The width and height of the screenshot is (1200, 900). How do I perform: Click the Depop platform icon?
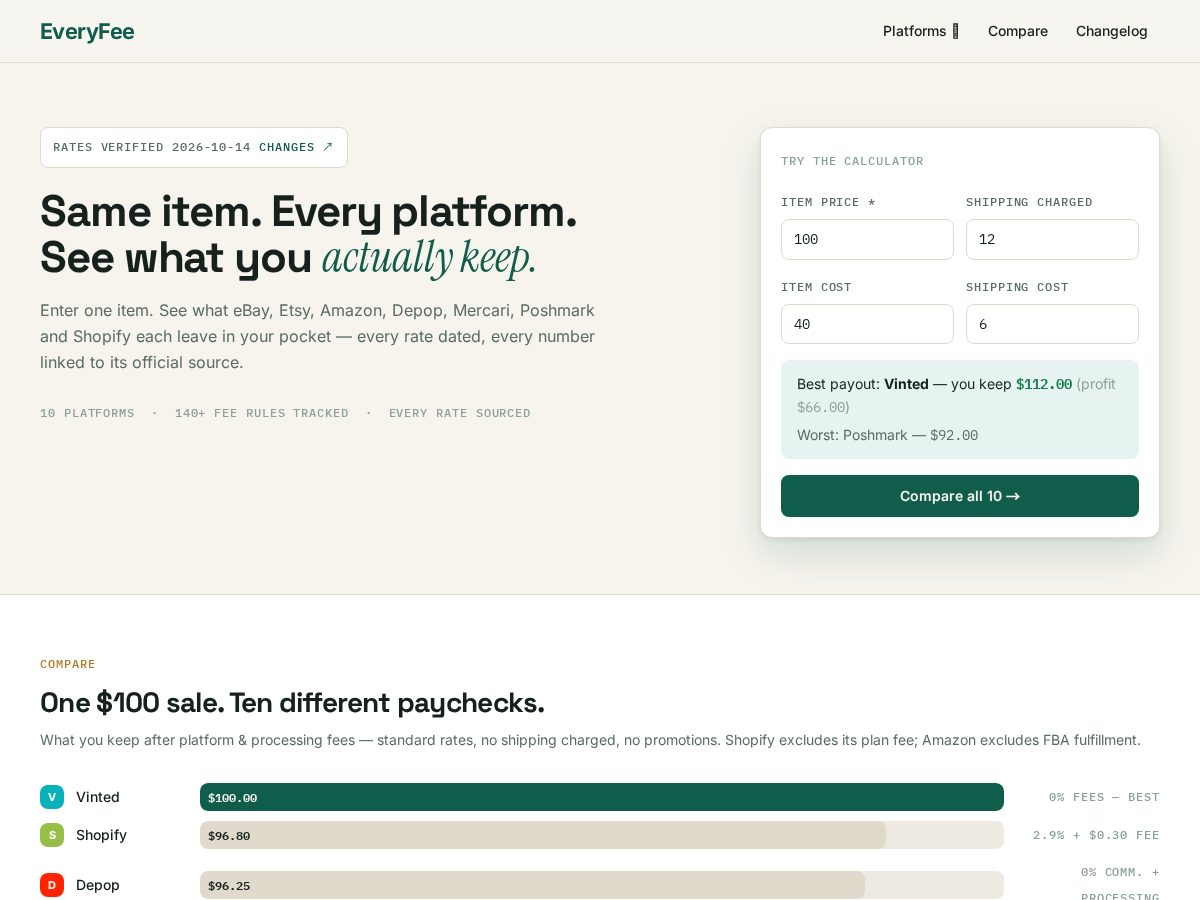(x=52, y=885)
